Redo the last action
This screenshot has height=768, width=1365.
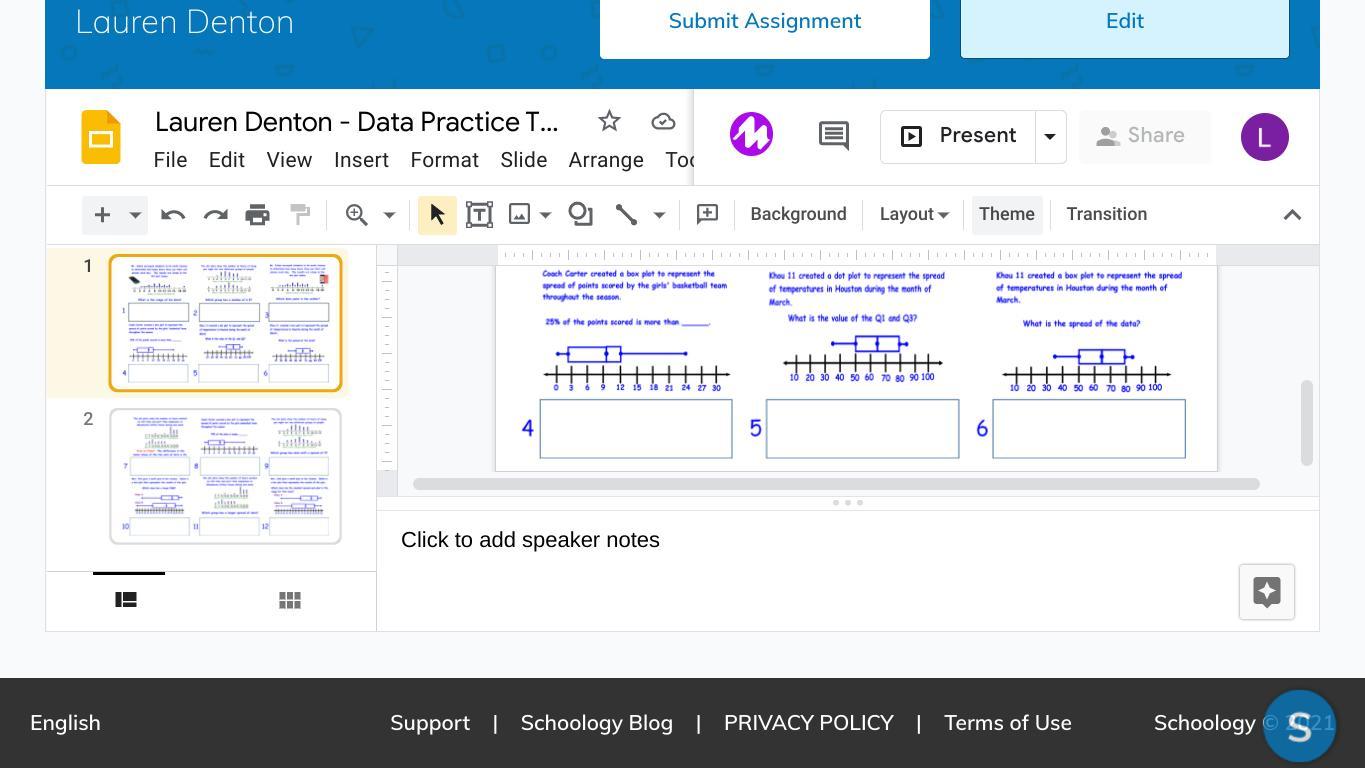pos(216,215)
